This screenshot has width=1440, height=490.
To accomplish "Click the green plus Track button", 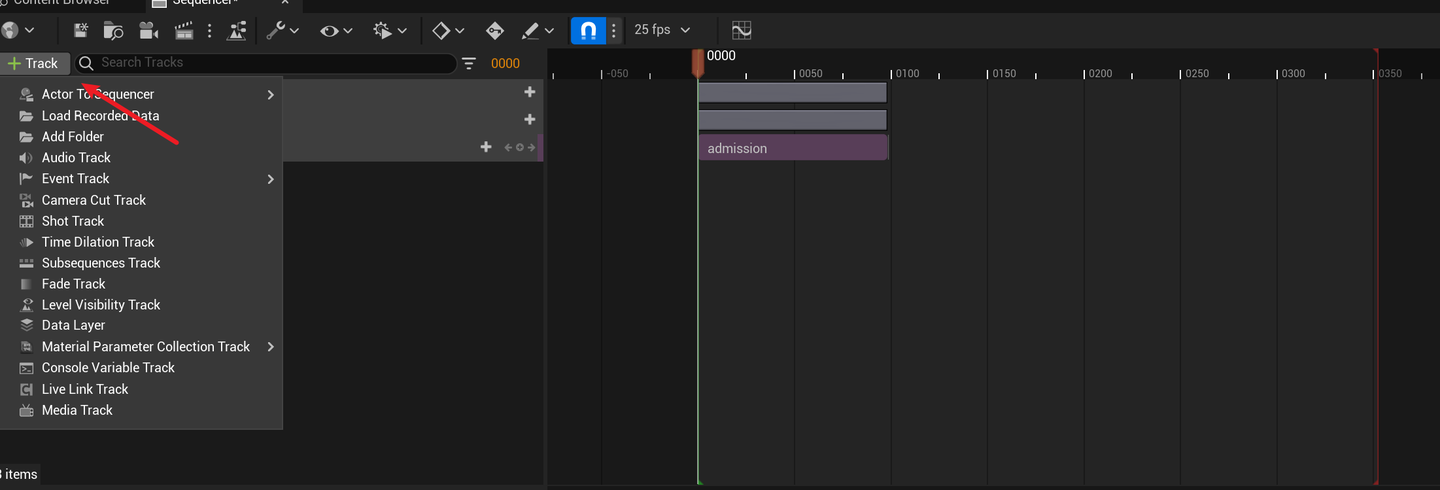I will tap(34, 63).
